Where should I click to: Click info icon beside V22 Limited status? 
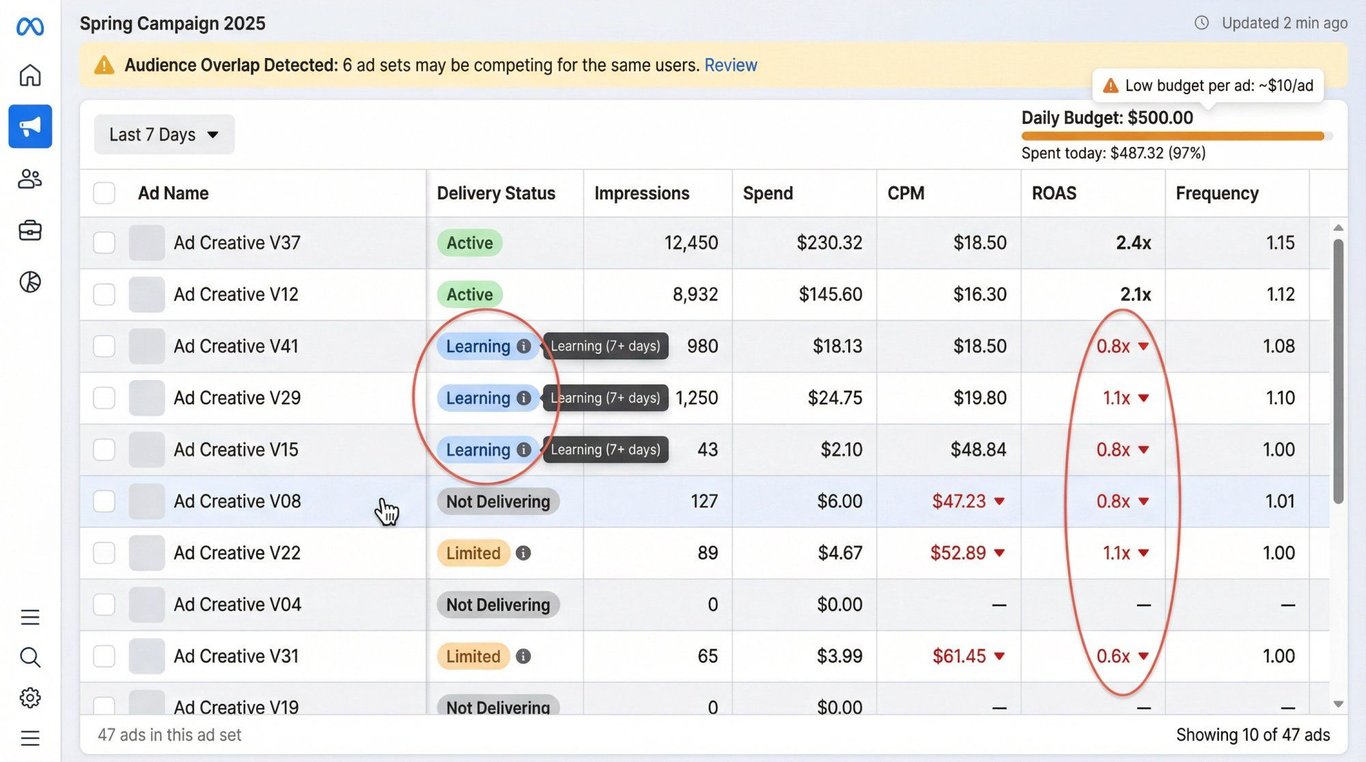[523, 553]
